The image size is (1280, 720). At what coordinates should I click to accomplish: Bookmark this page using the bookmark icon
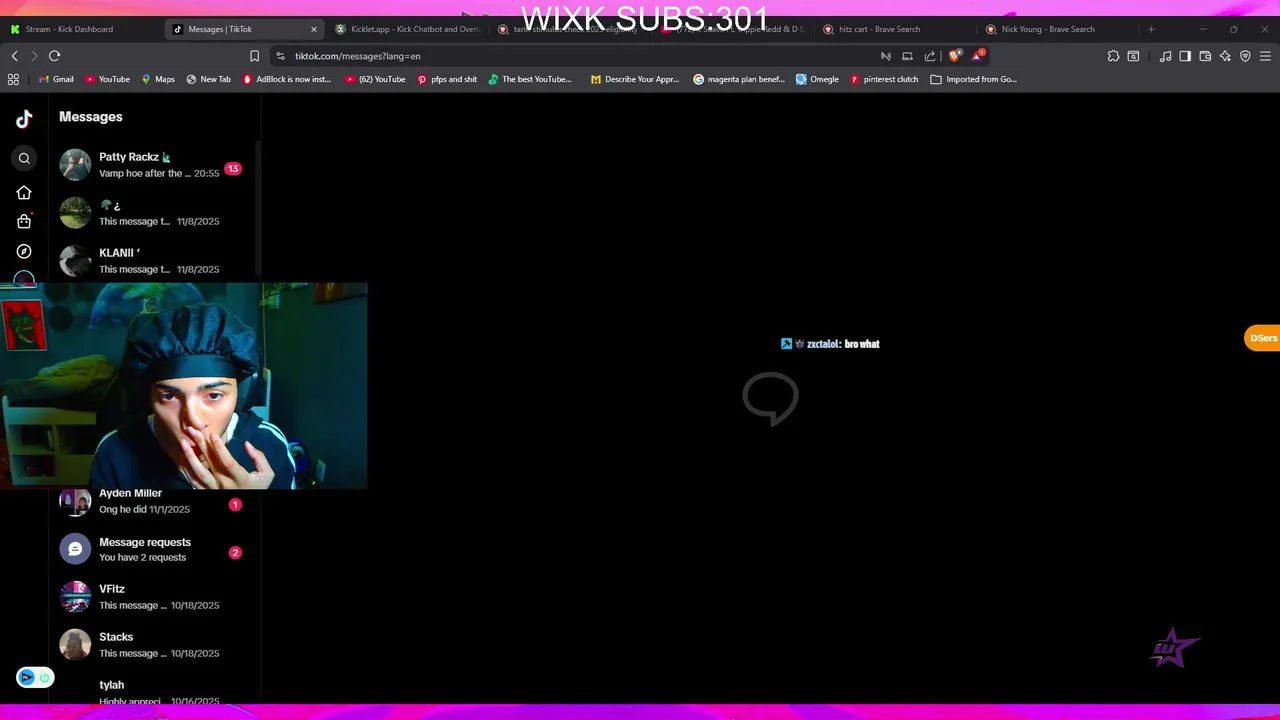tap(254, 56)
